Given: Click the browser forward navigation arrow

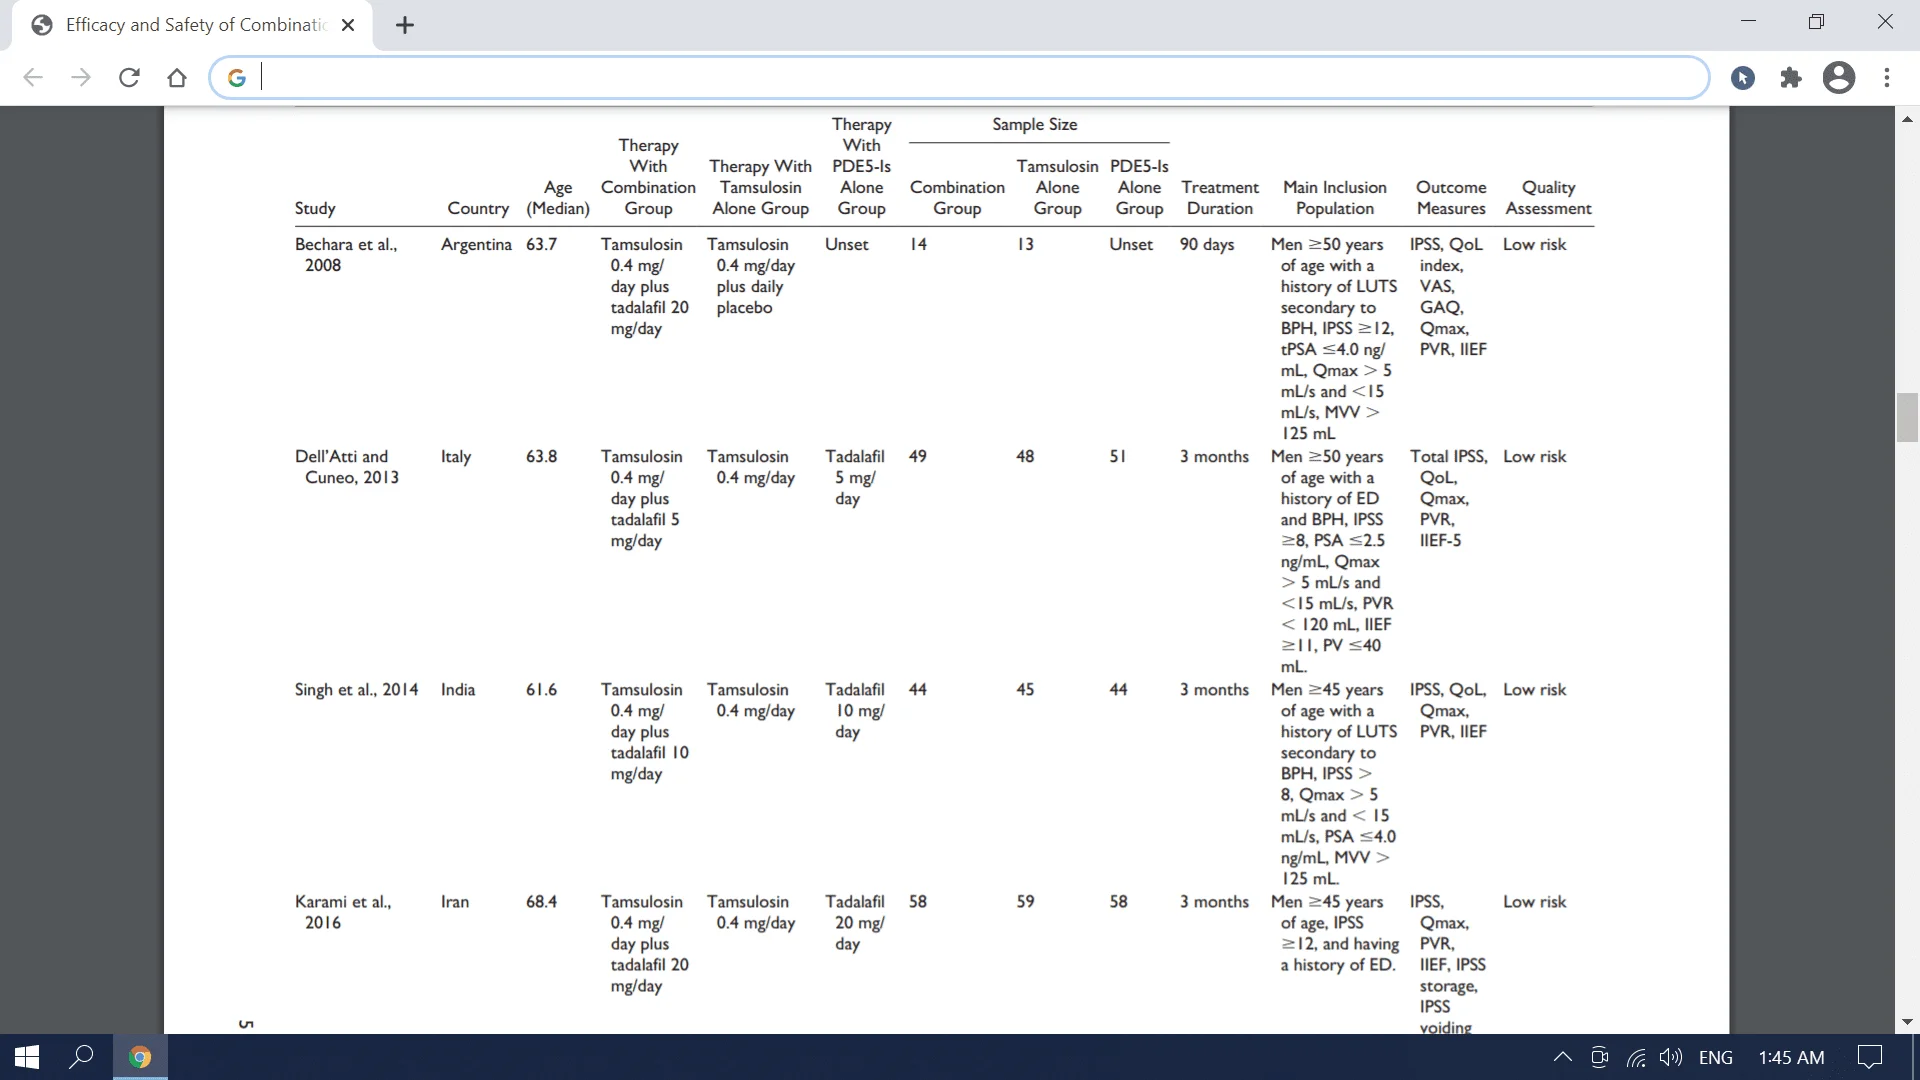Looking at the screenshot, I should [x=82, y=78].
